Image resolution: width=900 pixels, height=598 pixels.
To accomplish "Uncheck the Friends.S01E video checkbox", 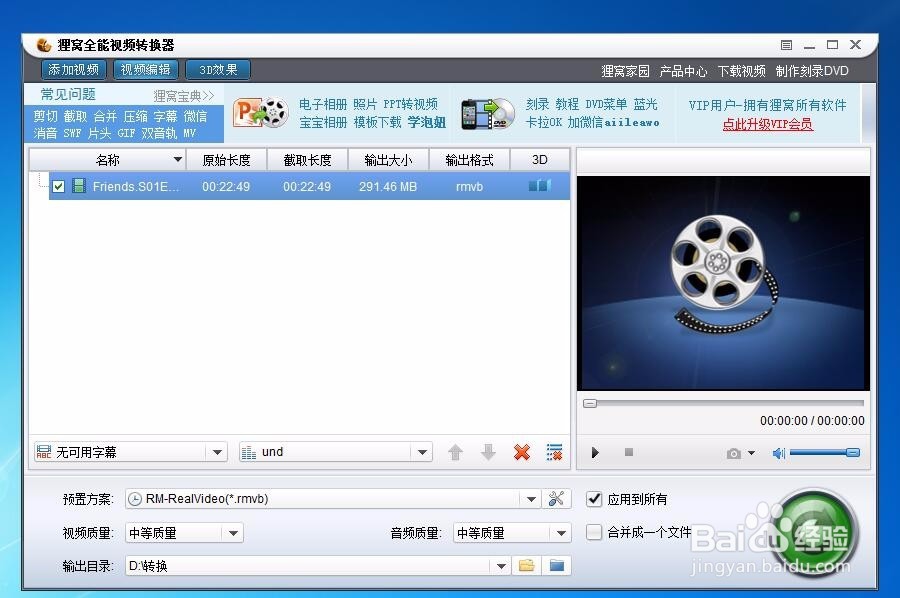I will click(x=58, y=187).
